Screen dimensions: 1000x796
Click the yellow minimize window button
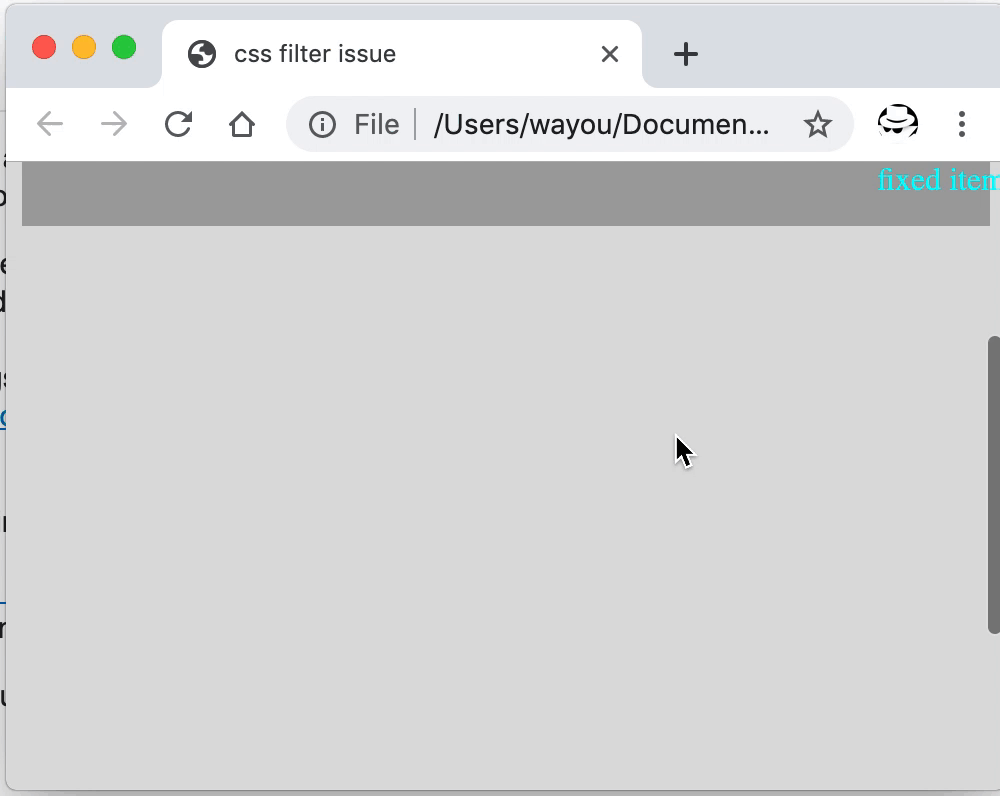(x=84, y=47)
